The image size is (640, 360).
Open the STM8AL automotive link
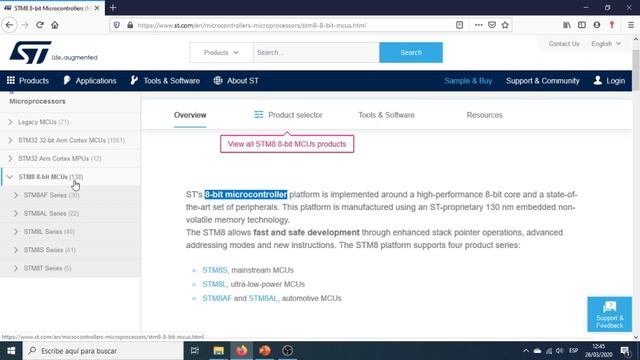(263, 298)
